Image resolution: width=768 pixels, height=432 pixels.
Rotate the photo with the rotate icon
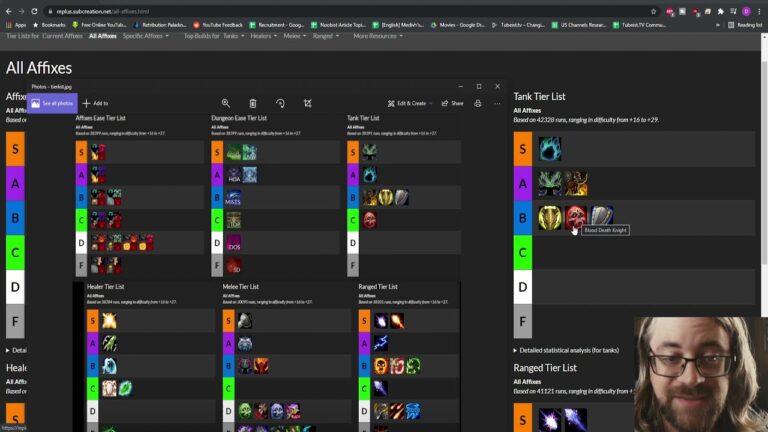pyautogui.click(x=280, y=103)
